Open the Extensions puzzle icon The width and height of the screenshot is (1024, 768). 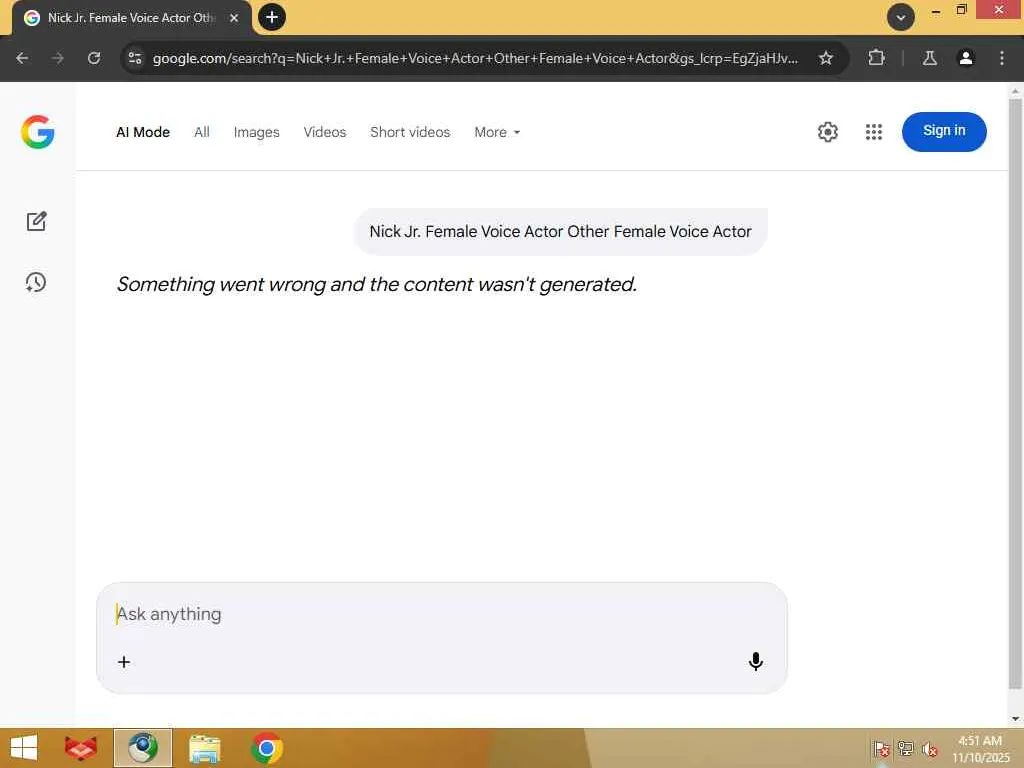pyautogui.click(x=876, y=58)
